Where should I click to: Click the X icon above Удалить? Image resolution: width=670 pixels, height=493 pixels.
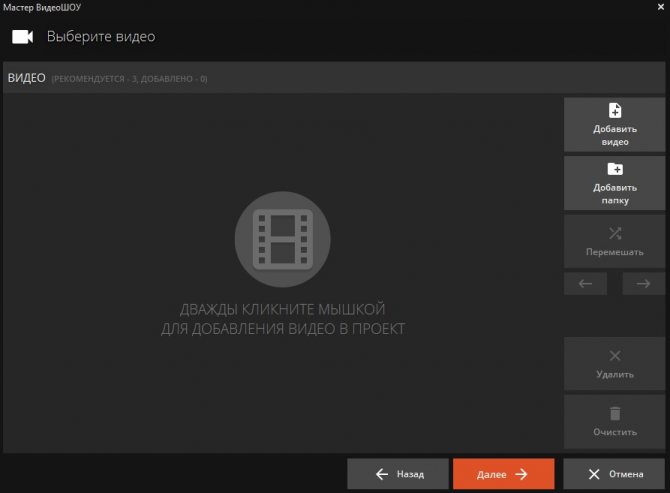point(615,356)
